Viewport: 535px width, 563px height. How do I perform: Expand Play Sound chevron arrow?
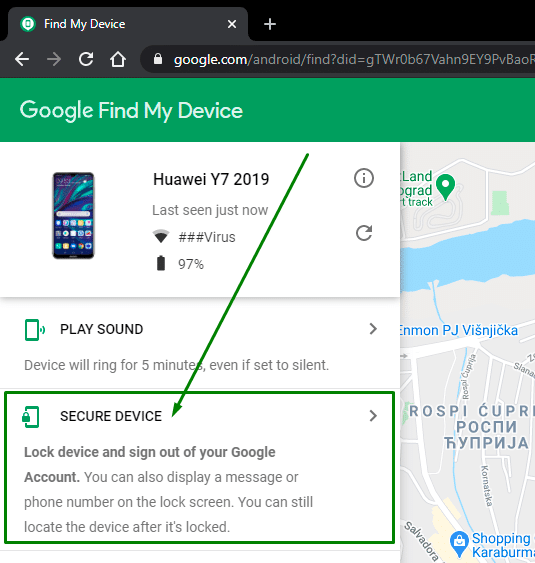tap(373, 329)
